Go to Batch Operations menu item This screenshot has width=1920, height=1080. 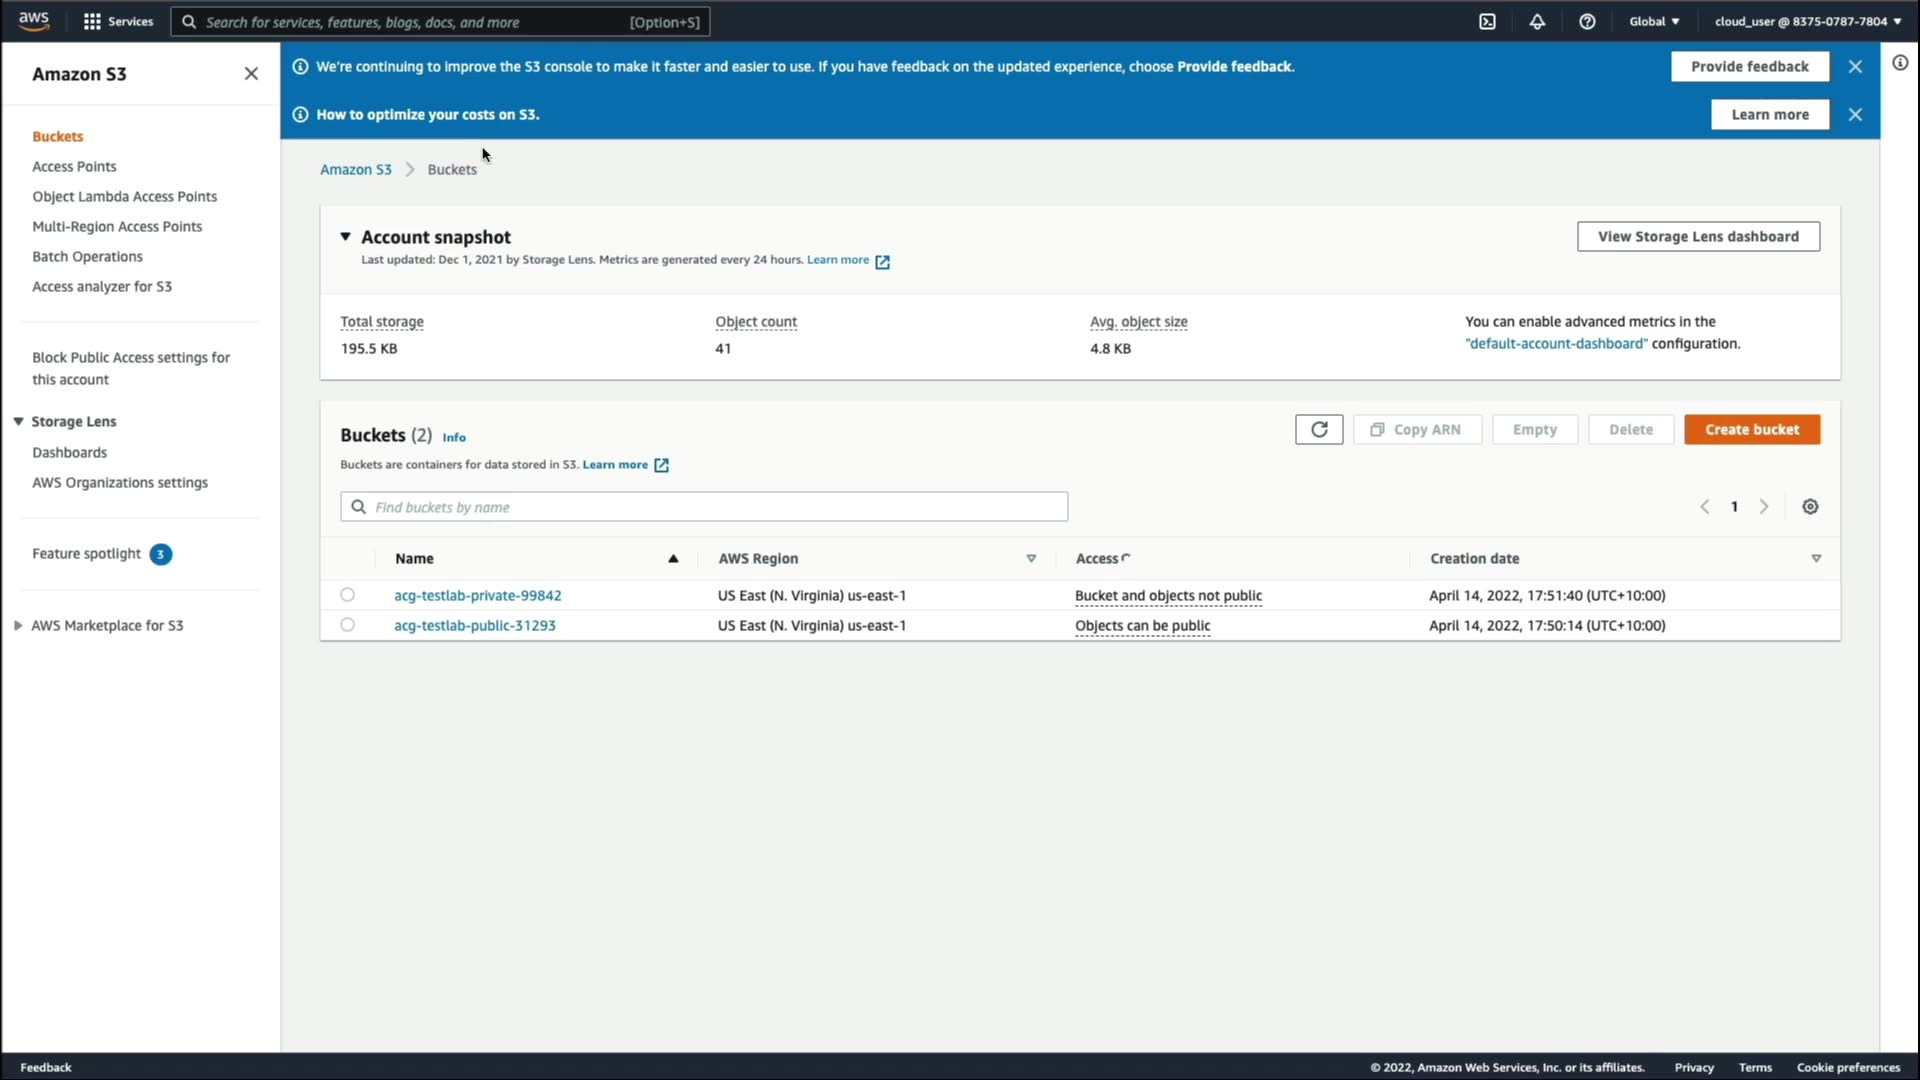pos(87,256)
